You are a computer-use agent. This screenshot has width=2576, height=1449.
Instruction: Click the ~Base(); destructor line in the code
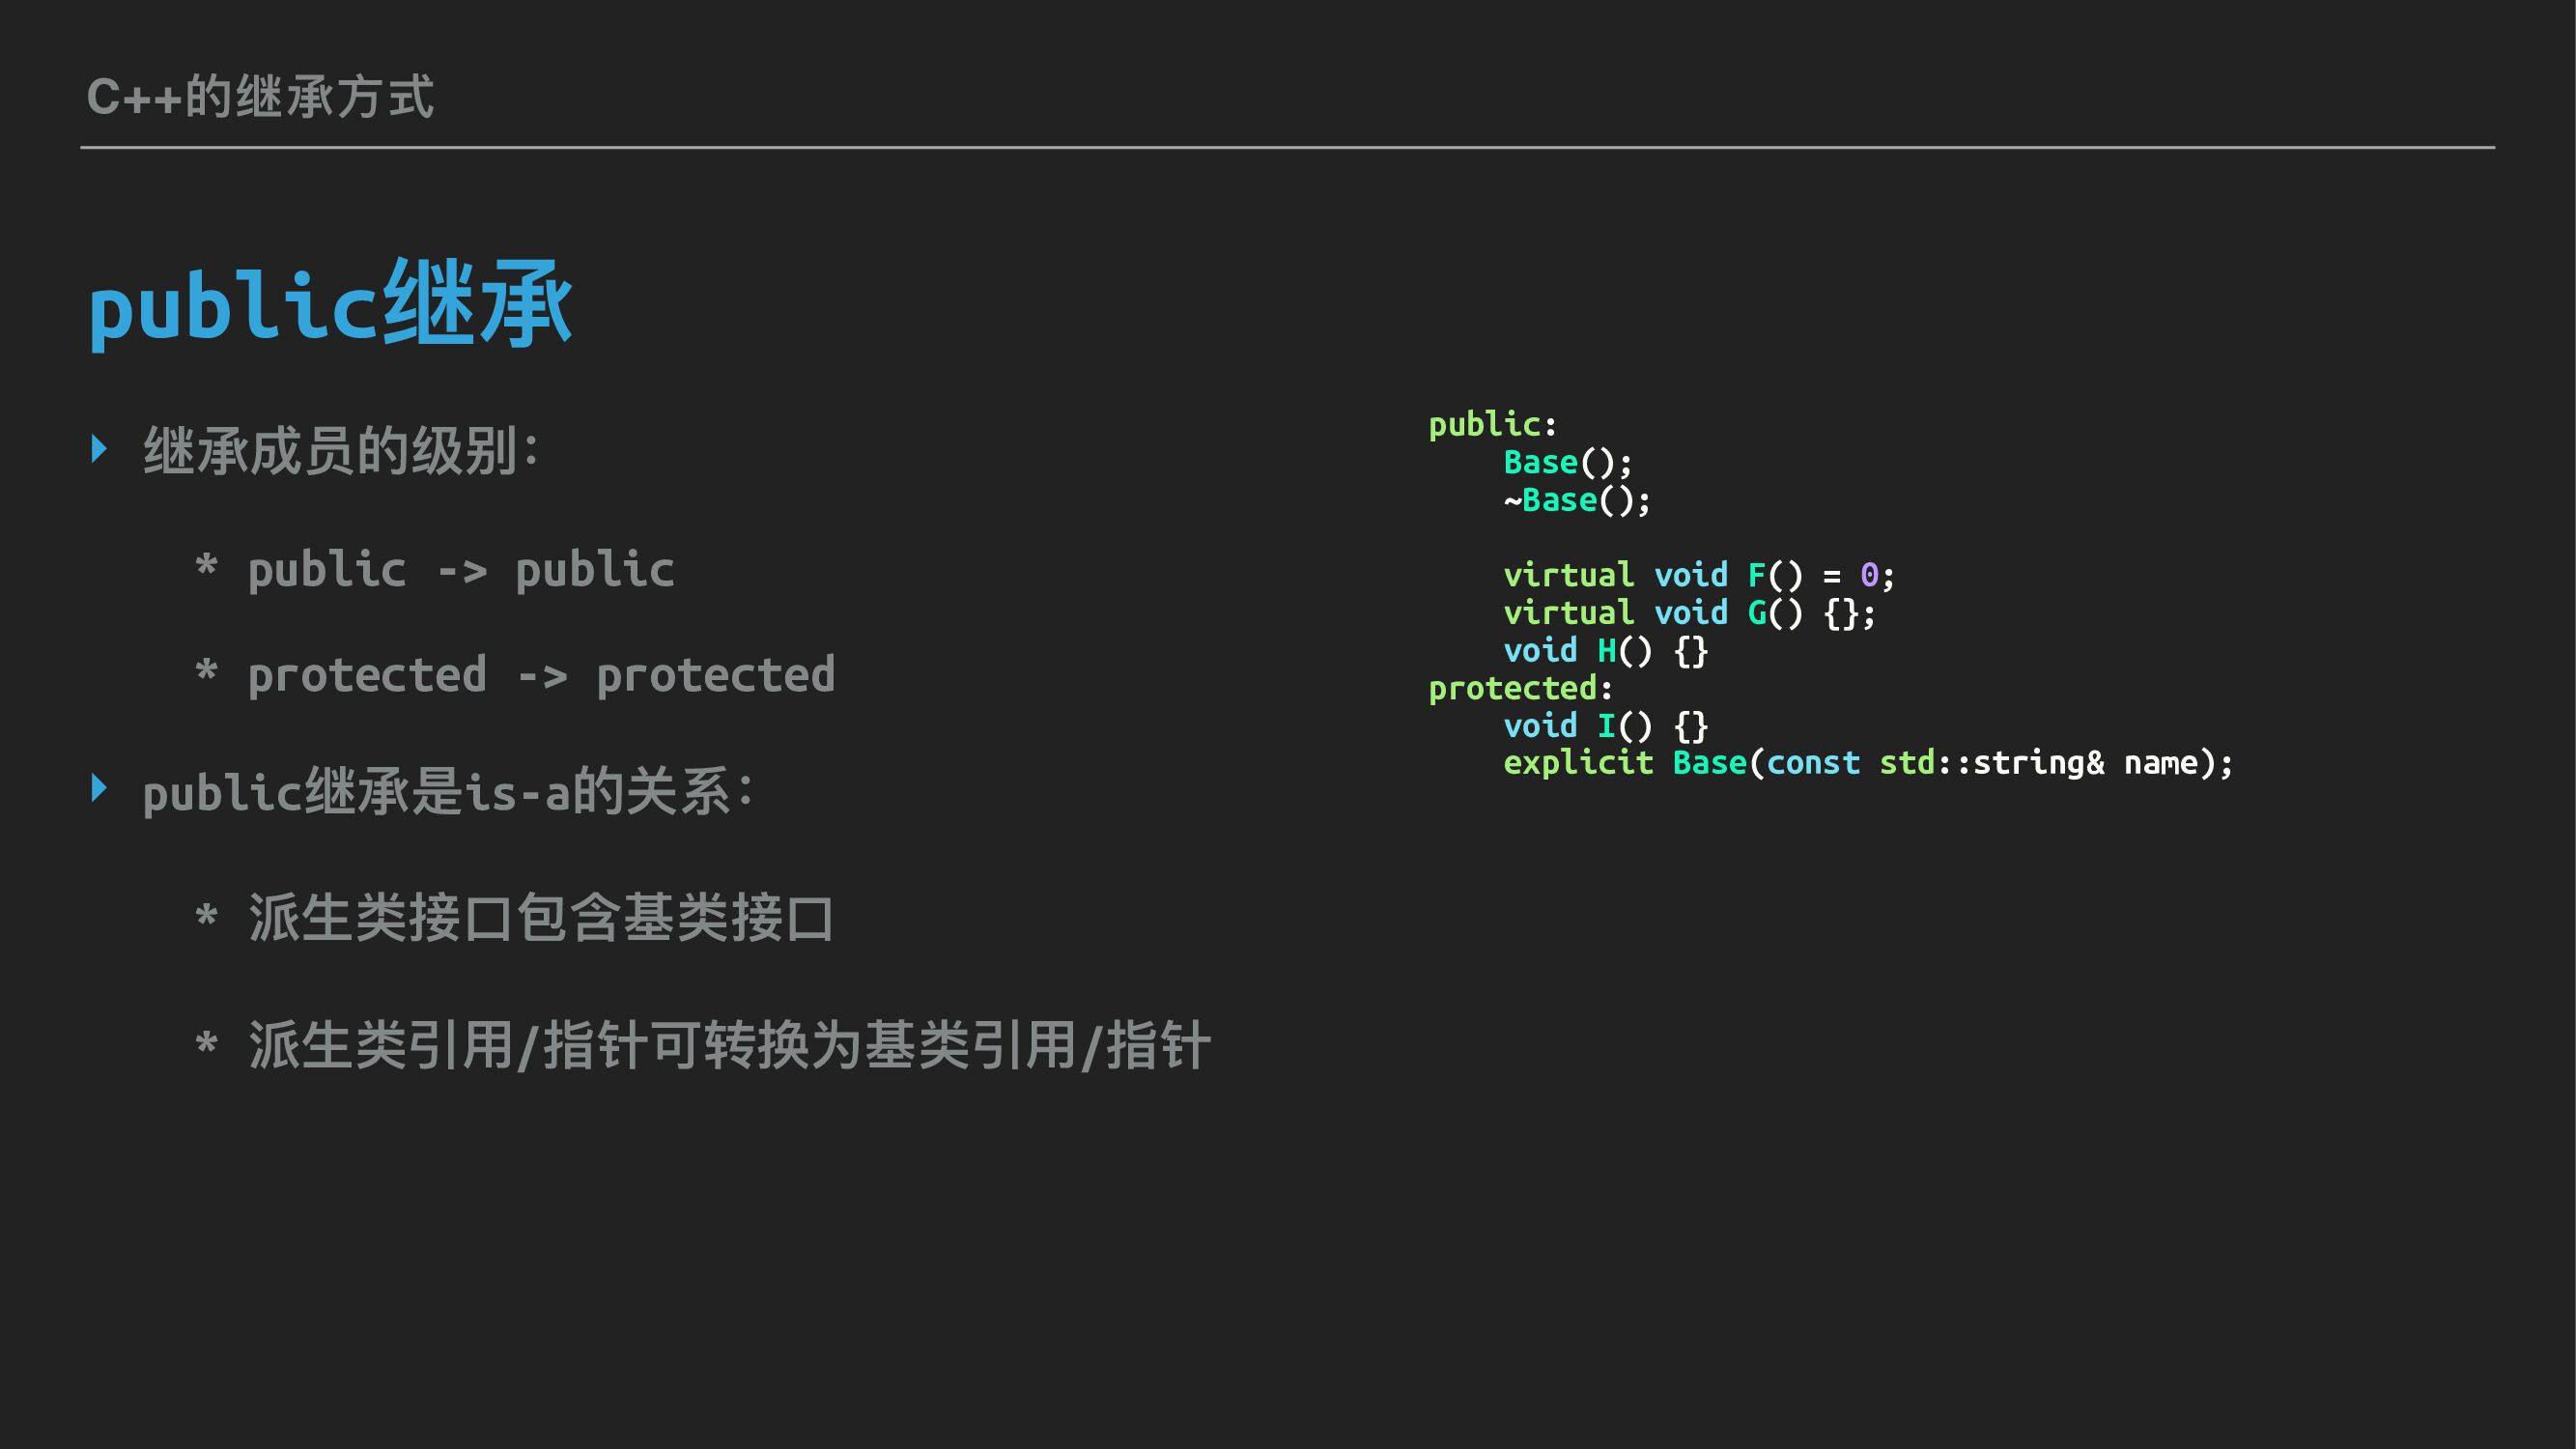click(1576, 500)
